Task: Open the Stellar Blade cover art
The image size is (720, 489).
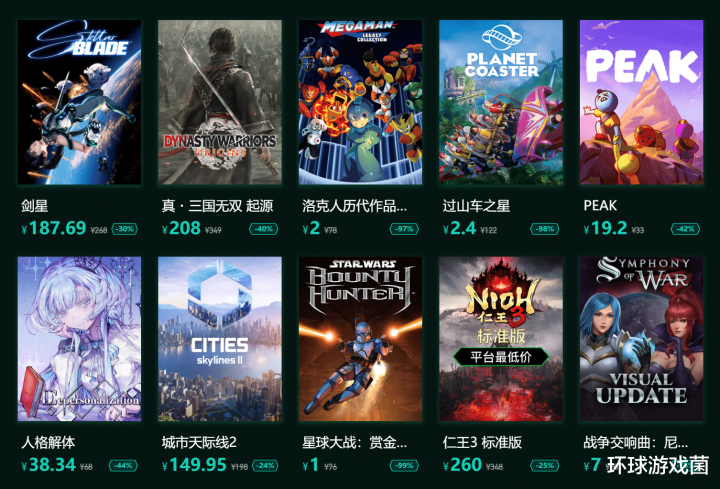Action: pyautogui.click(x=79, y=102)
